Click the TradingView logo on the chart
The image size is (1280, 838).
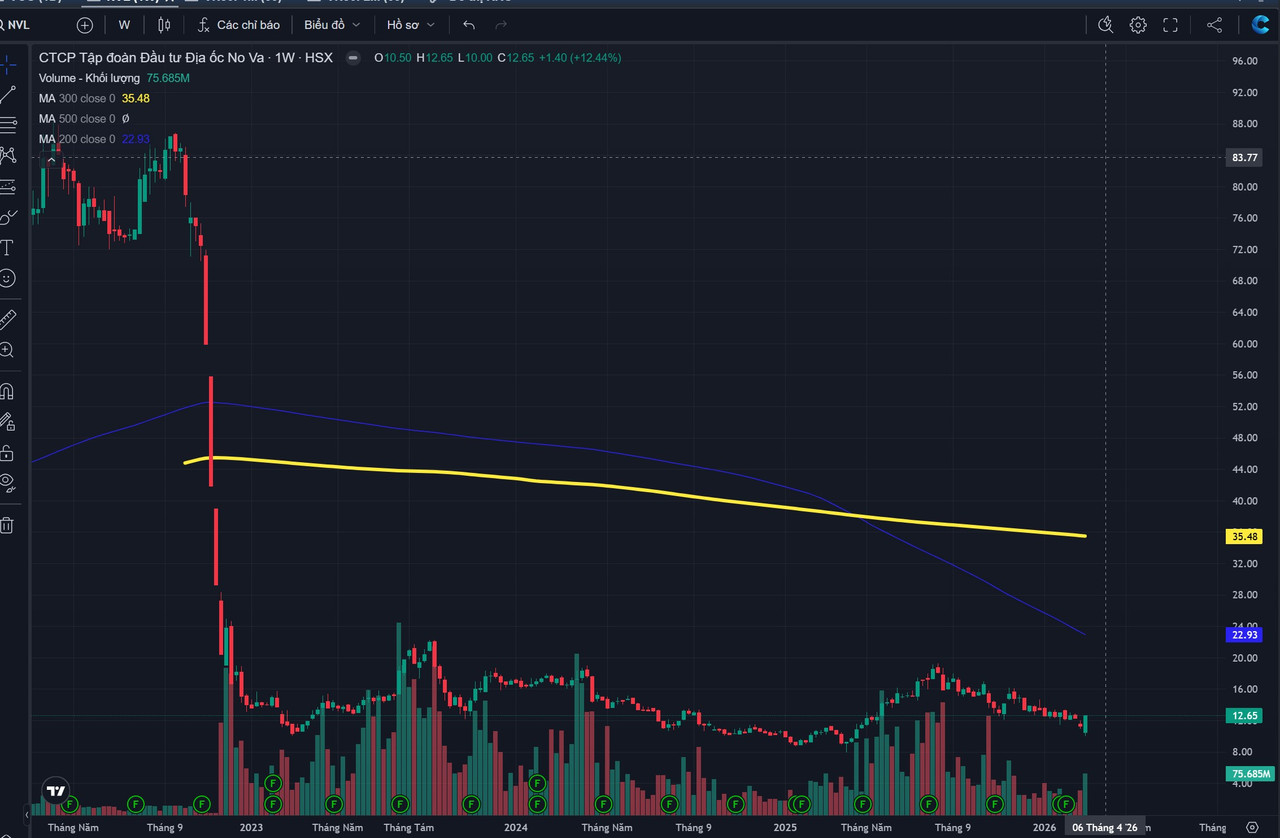pyautogui.click(x=56, y=790)
